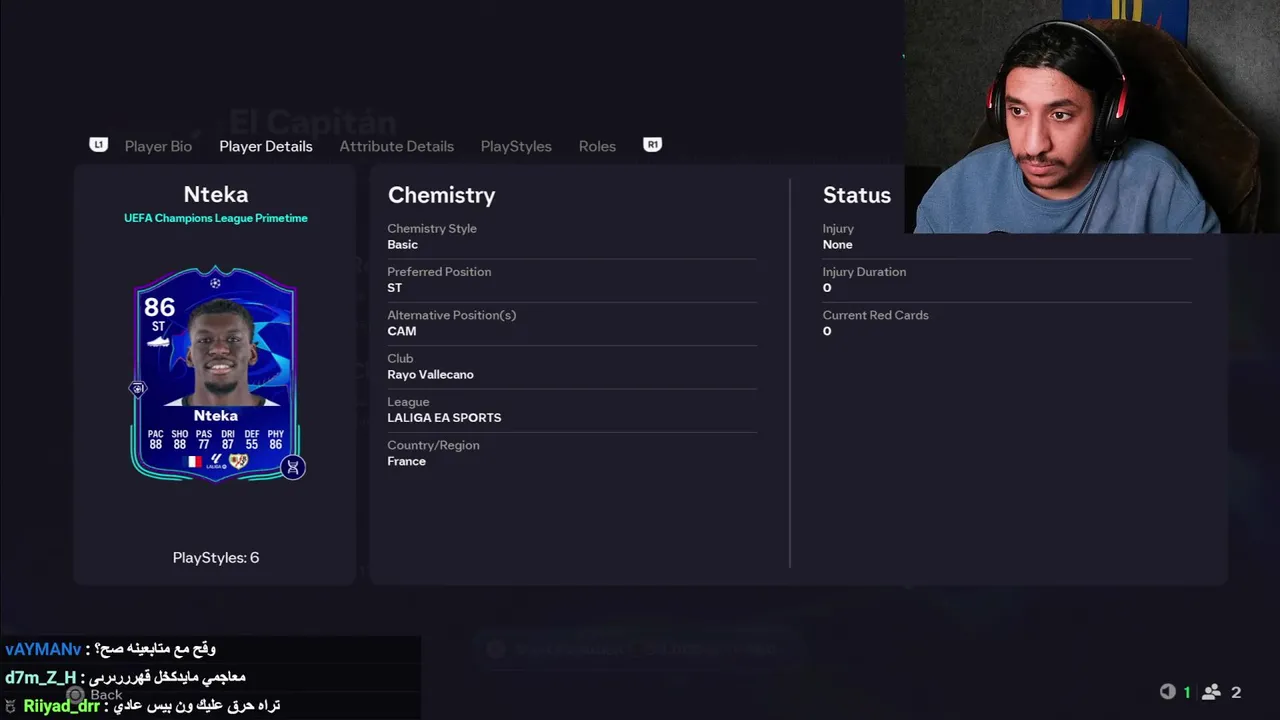Click the people count icon
Viewport: 1280px width, 720px height.
coord(1211,692)
